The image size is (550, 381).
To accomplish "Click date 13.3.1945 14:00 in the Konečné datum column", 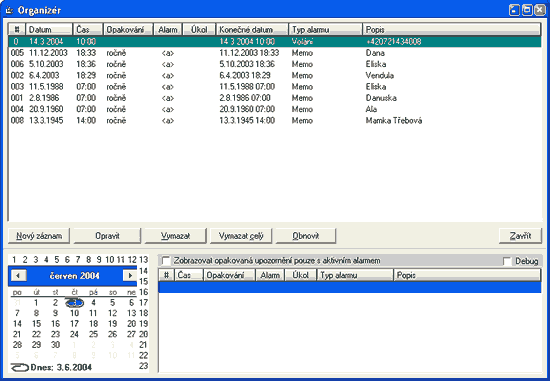I will [247, 120].
